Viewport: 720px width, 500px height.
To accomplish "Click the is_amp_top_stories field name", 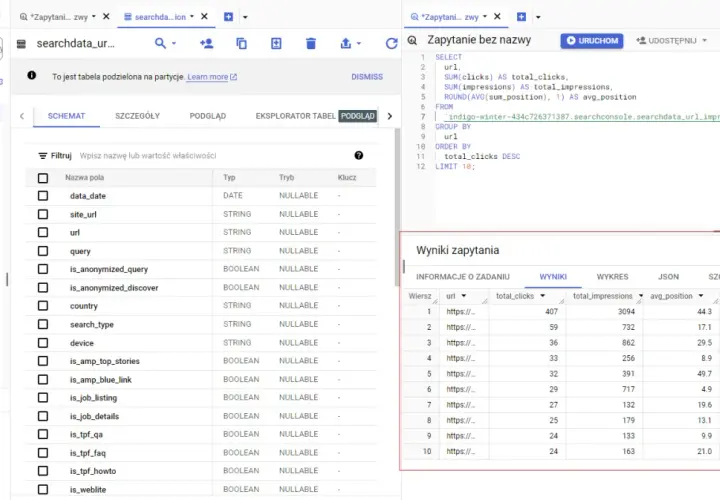I will (x=105, y=361).
